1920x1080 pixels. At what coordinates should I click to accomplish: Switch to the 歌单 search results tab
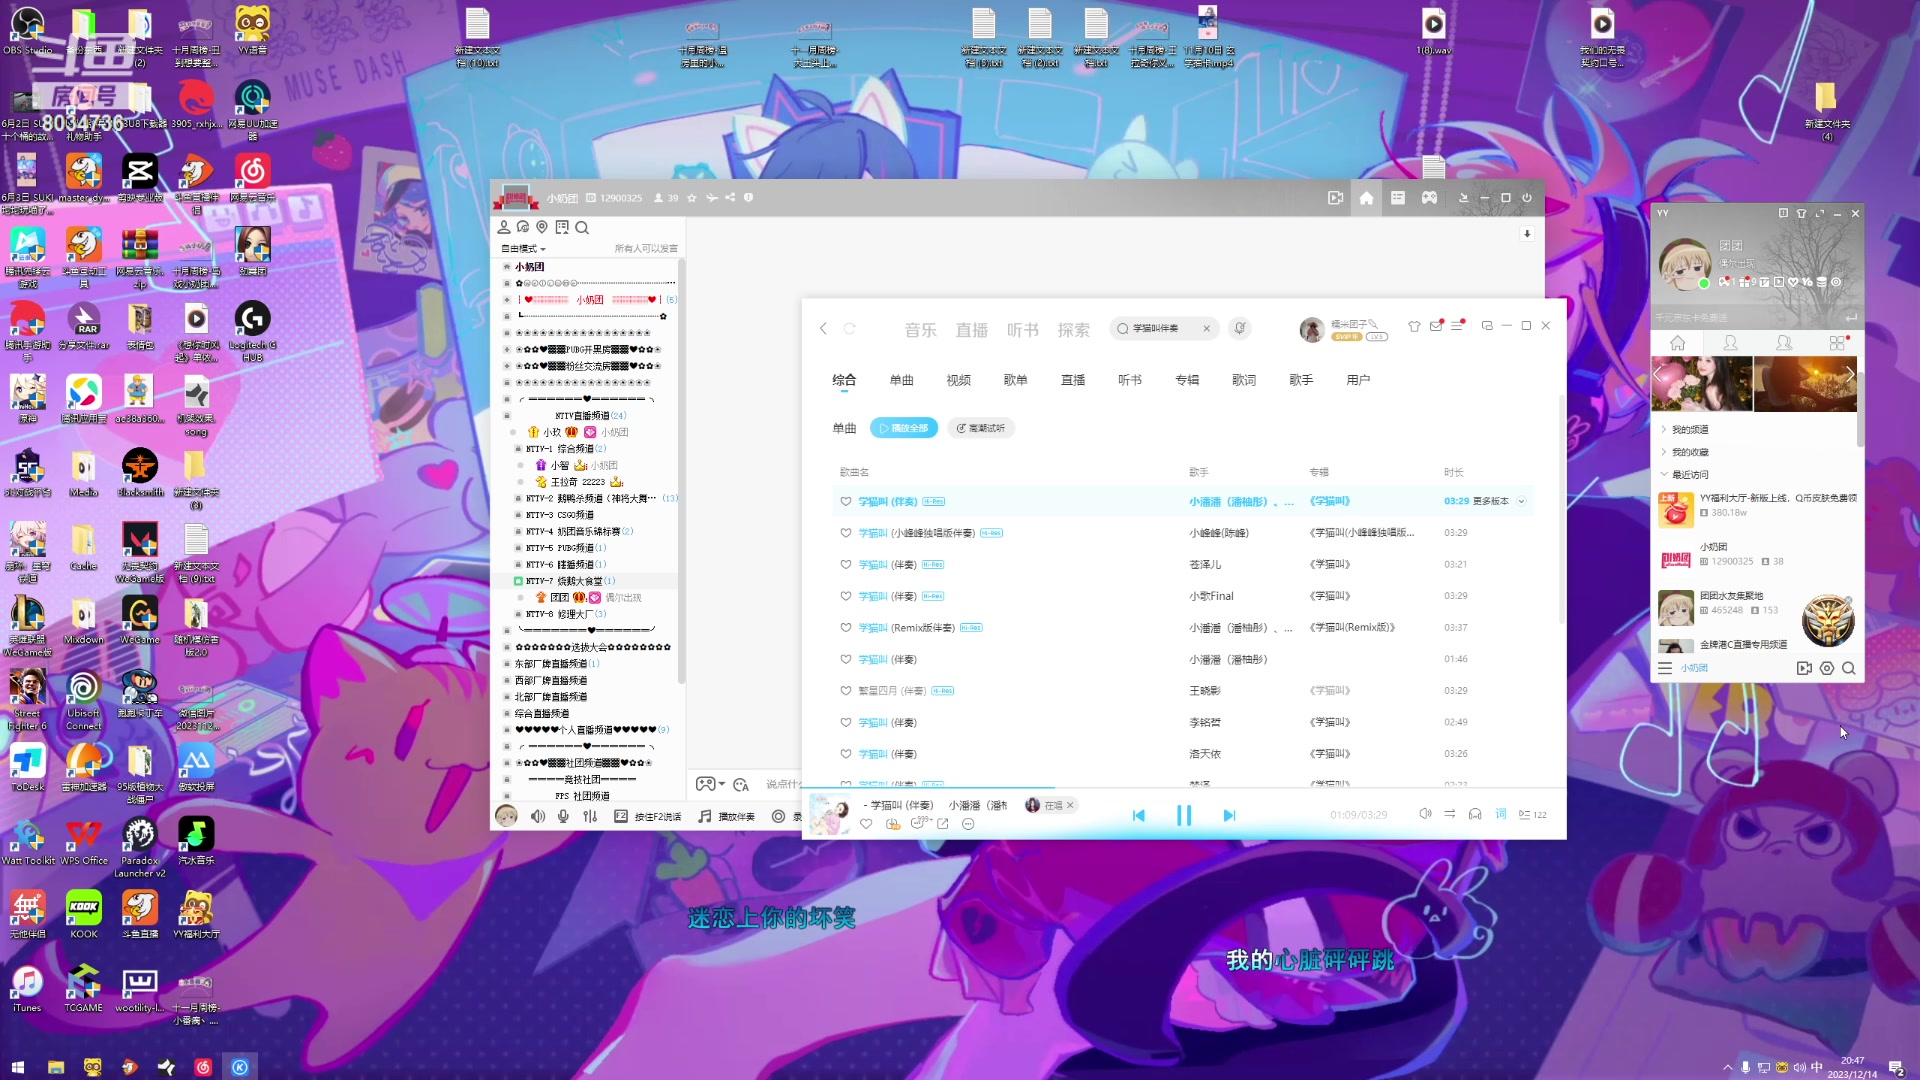(x=1015, y=380)
